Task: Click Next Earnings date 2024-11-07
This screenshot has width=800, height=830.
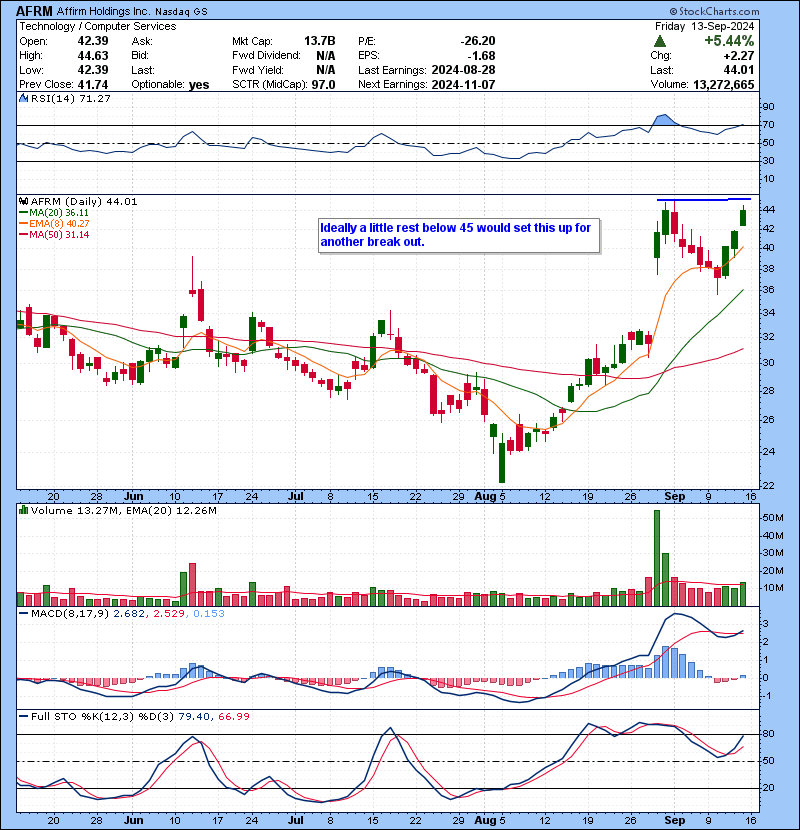Action: tap(463, 85)
